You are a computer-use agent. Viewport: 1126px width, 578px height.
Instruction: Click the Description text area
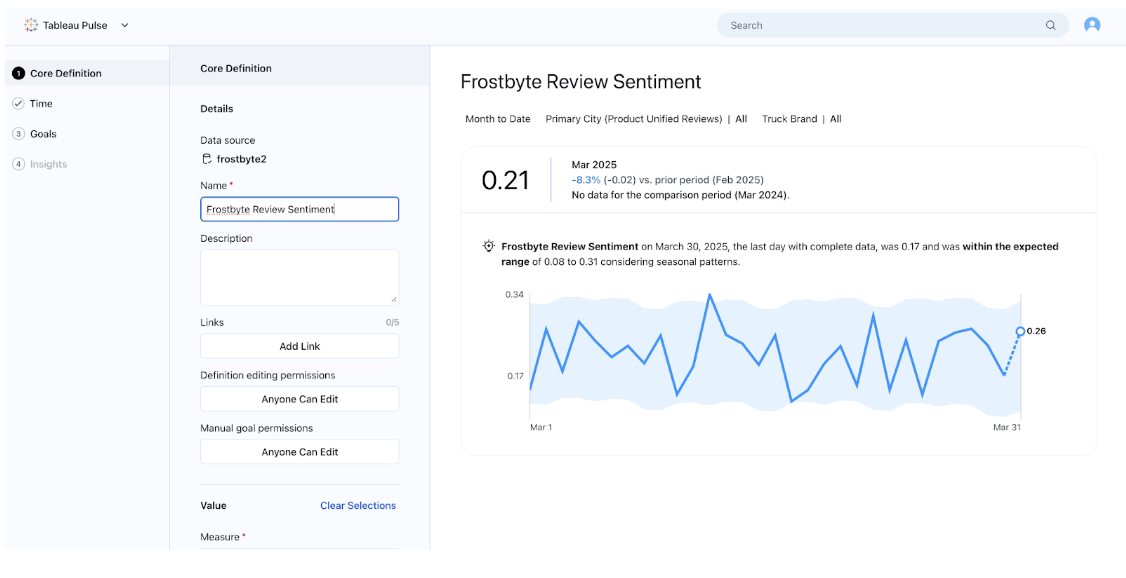coord(299,277)
